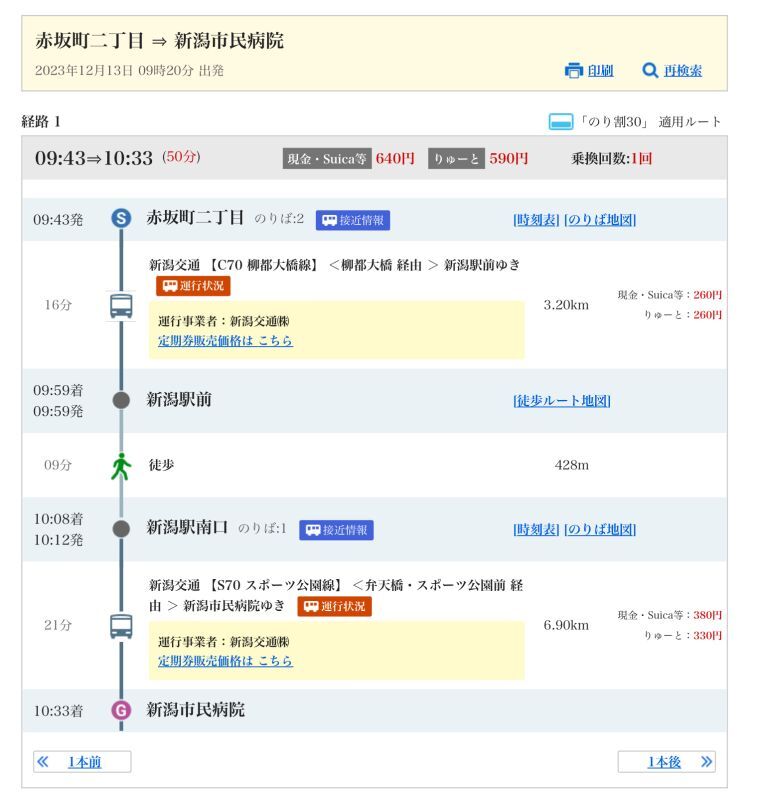Click the 2023年12月13日 09時20分 出発 text
The height and width of the screenshot is (800, 759).
129,70
